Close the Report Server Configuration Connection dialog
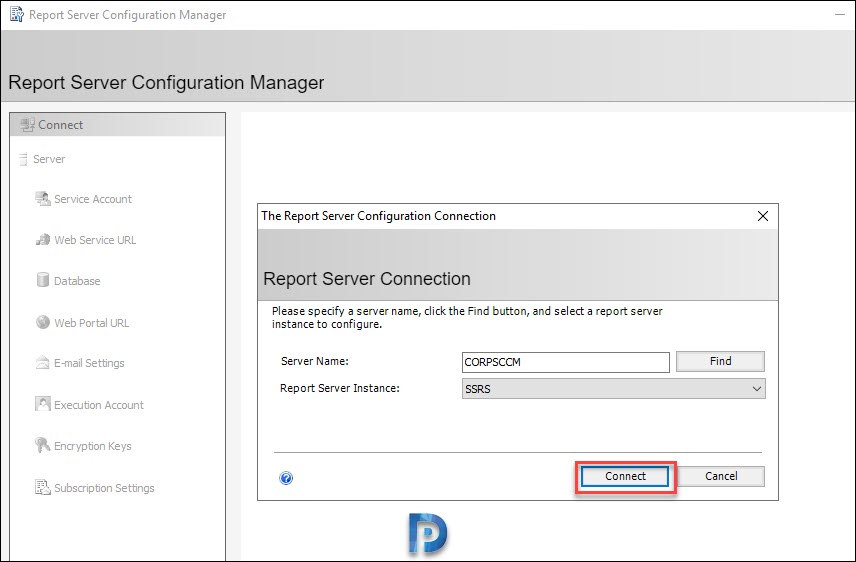Image resolution: width=856 pixels, height=562 pixels. point(763,216)
